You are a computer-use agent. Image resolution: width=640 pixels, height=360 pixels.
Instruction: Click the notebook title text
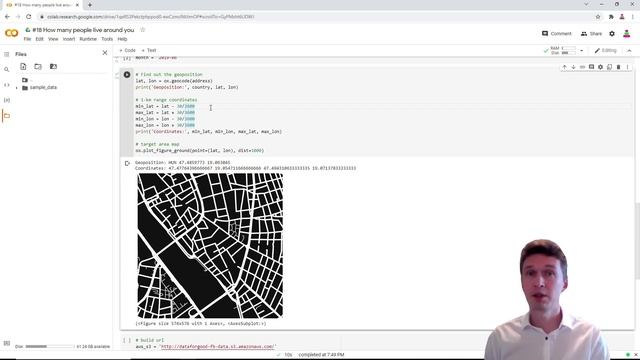pyautogui.click(x=83, y=30)
